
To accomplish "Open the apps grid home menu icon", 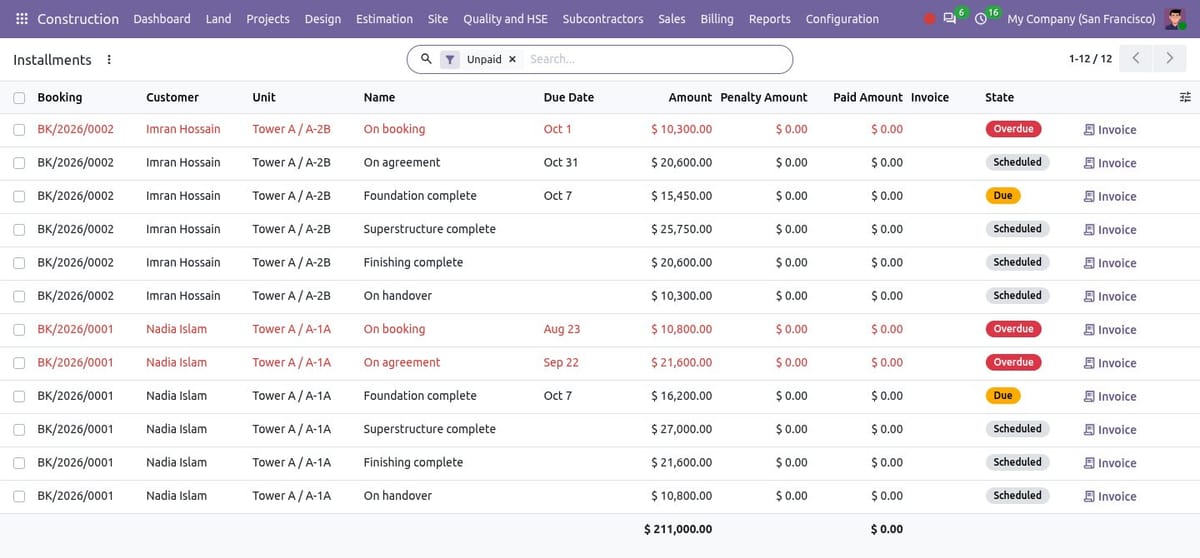I will [22, 19].
